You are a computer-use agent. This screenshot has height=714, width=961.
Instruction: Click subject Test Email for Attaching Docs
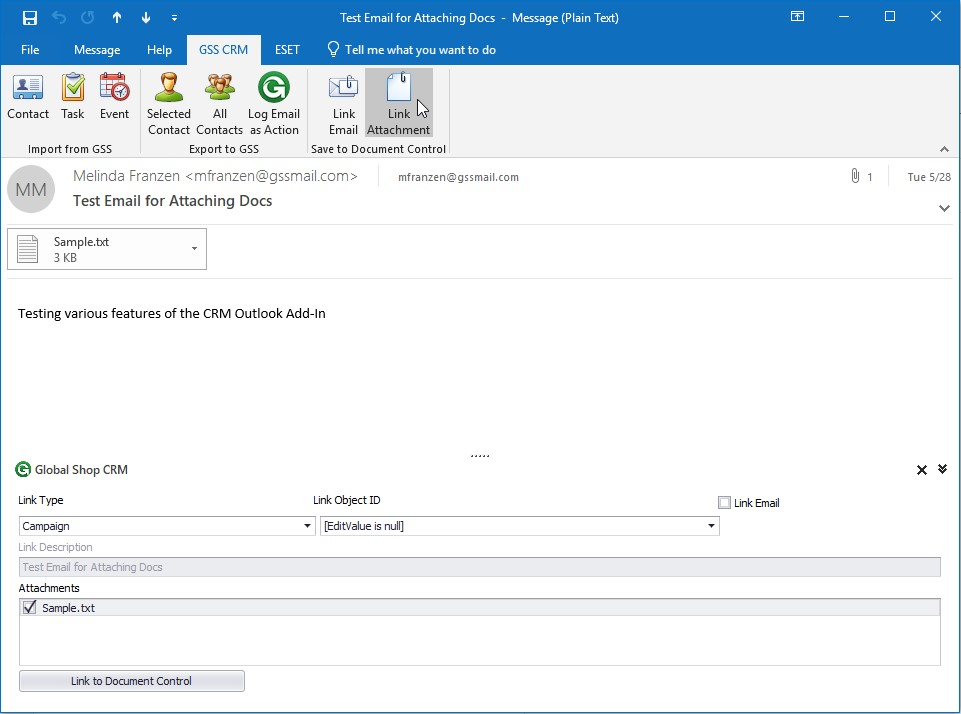tap(172, 201)
